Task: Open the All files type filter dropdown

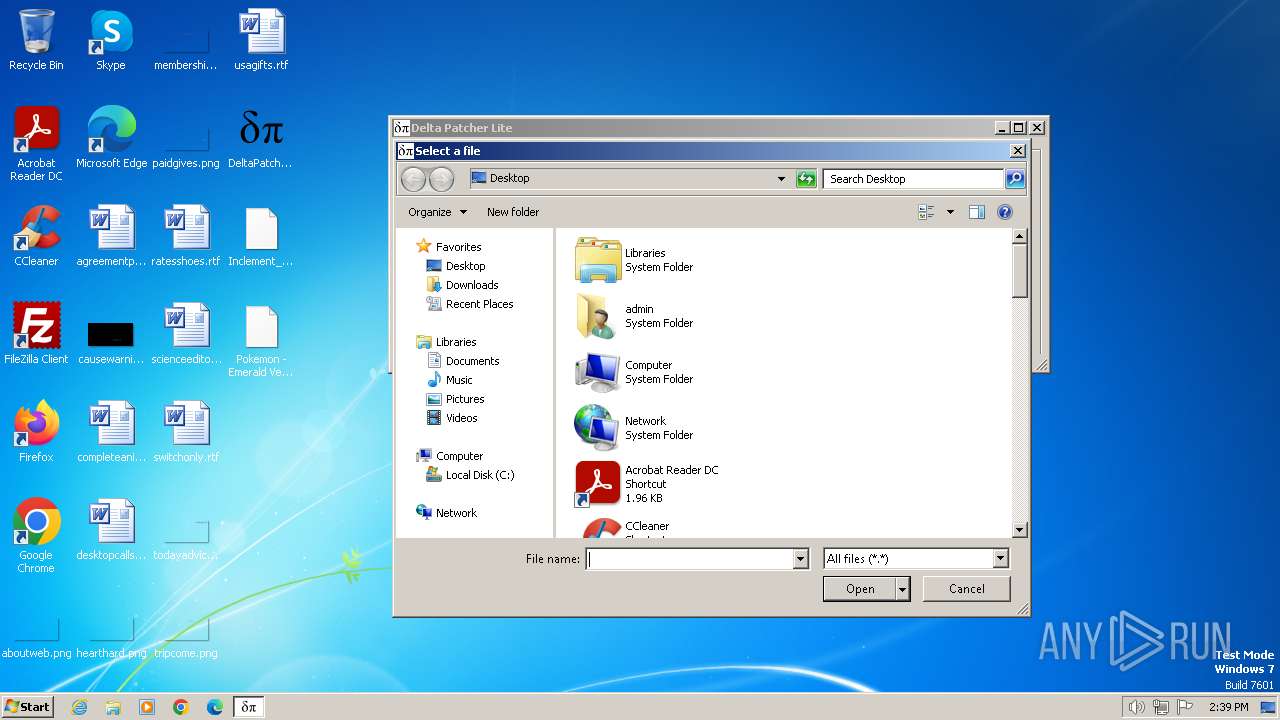Action: pyautogui.click(x=1000, y=559)
